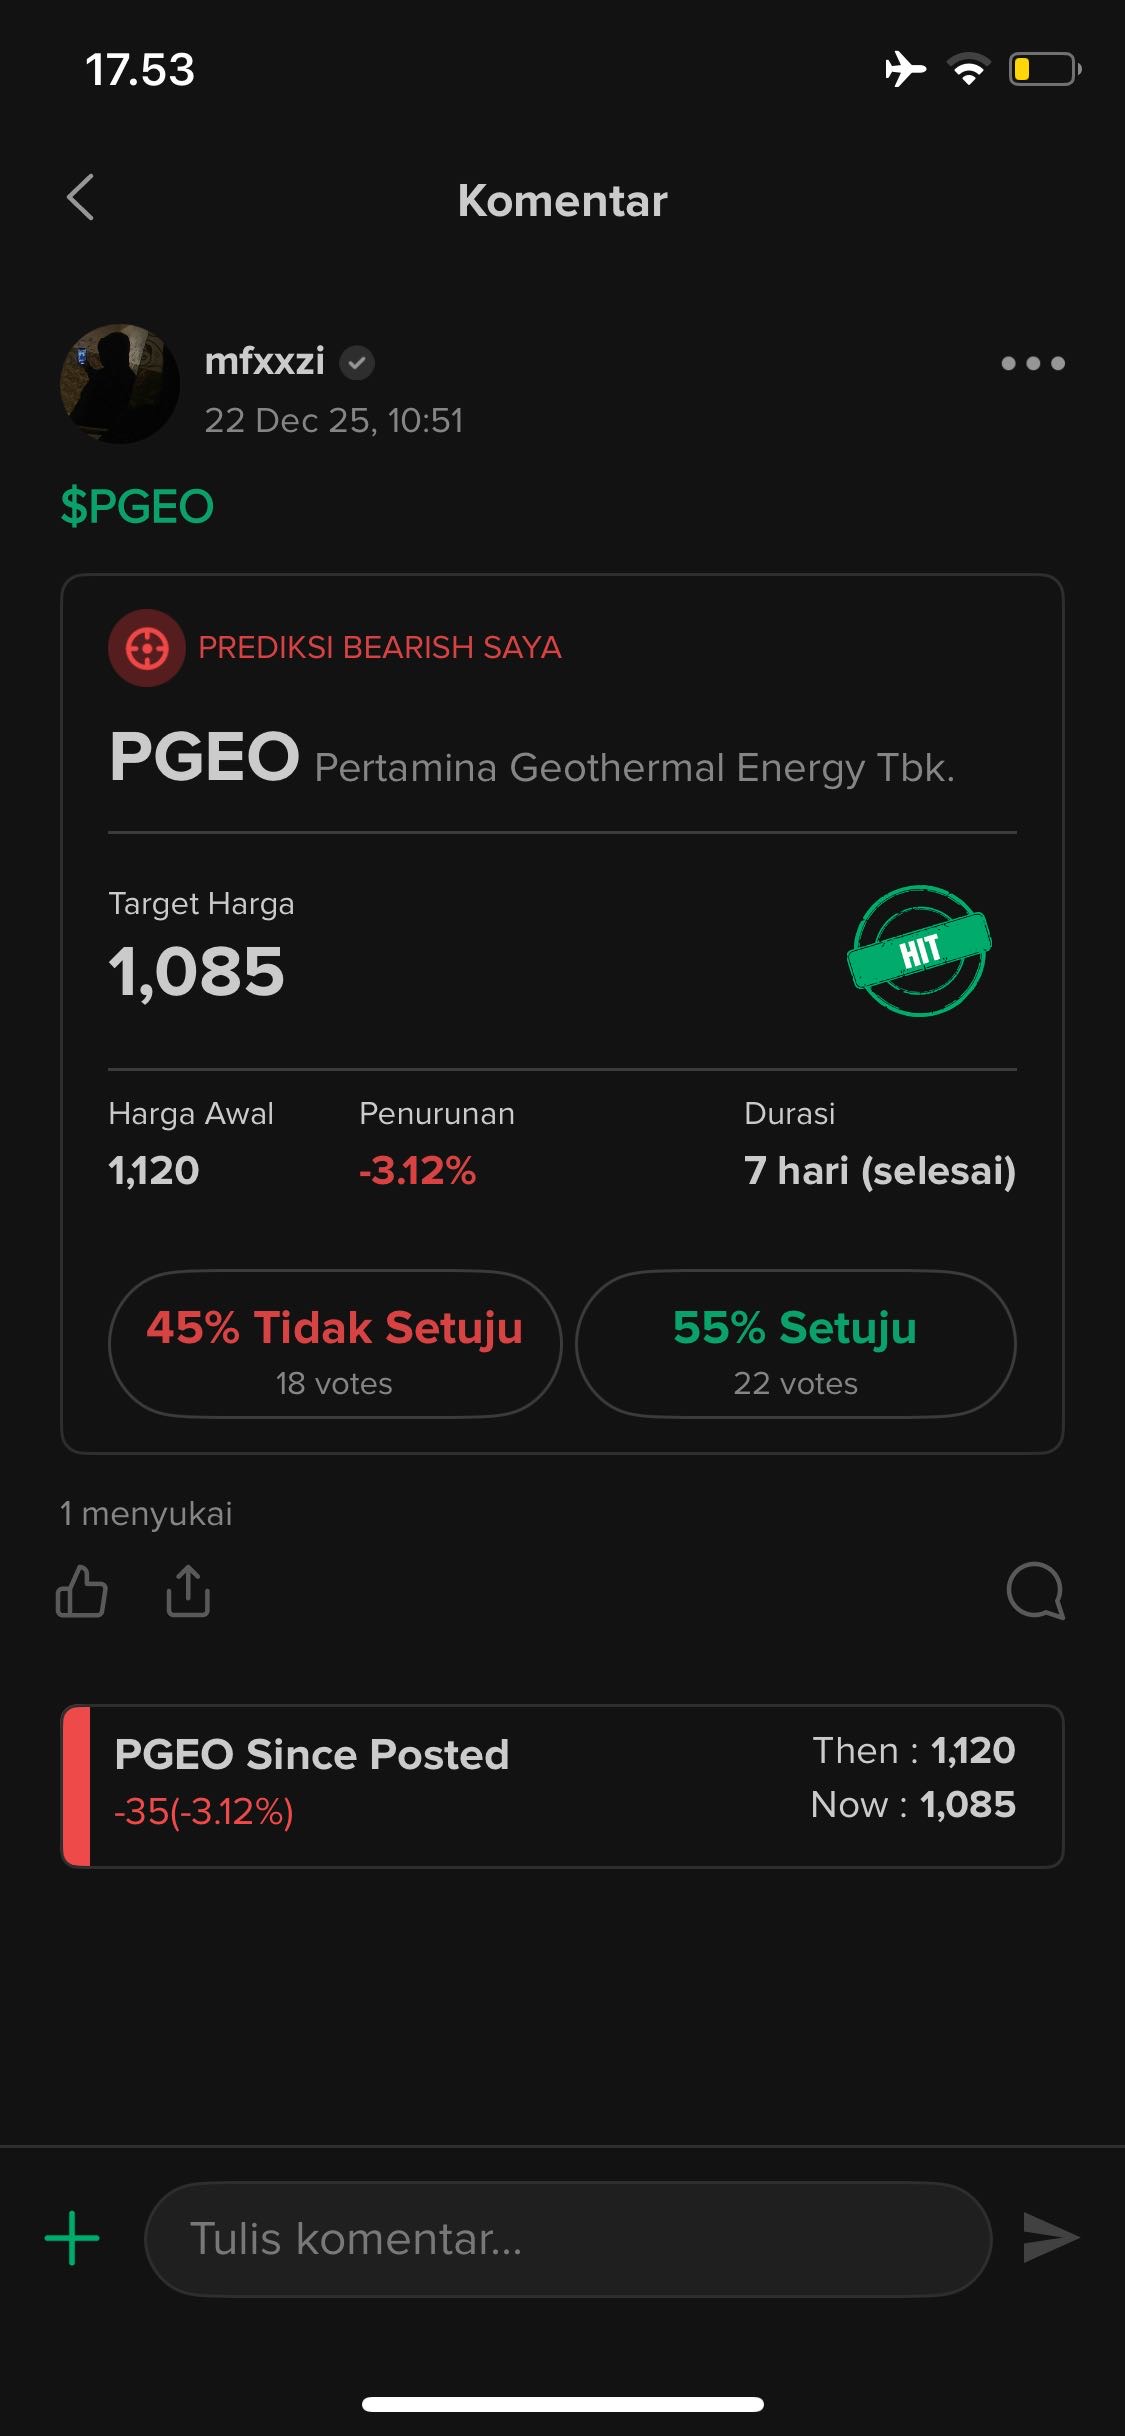
Task: Like the post with thumbs-up icon
Action: click(x=82, y=1591)
